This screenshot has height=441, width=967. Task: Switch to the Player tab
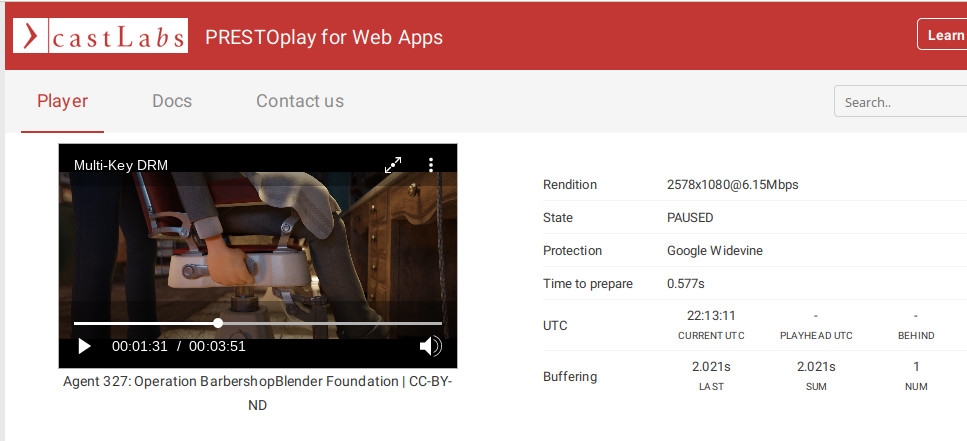point(62,101)
